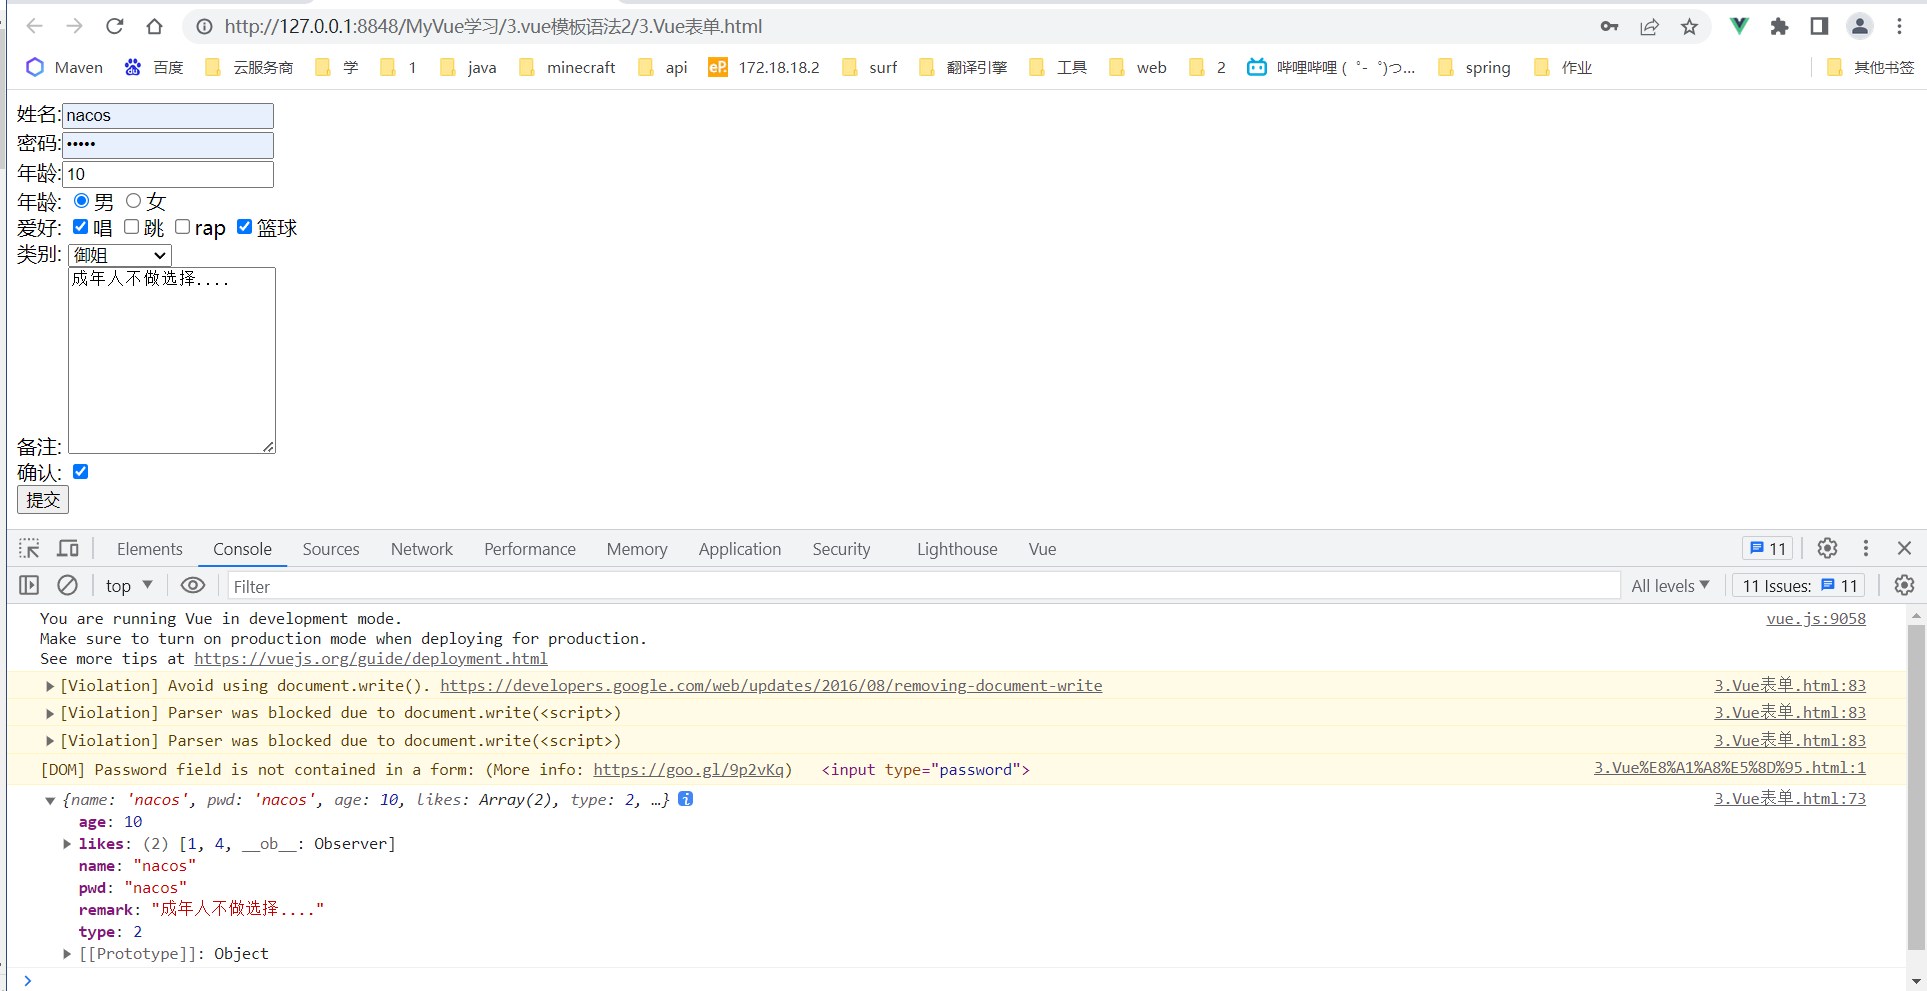The width and height of the screenshot is (1927, 991).
Task: Uncheck the 唱 hobby checkbox
Action: tap(81, 227)
